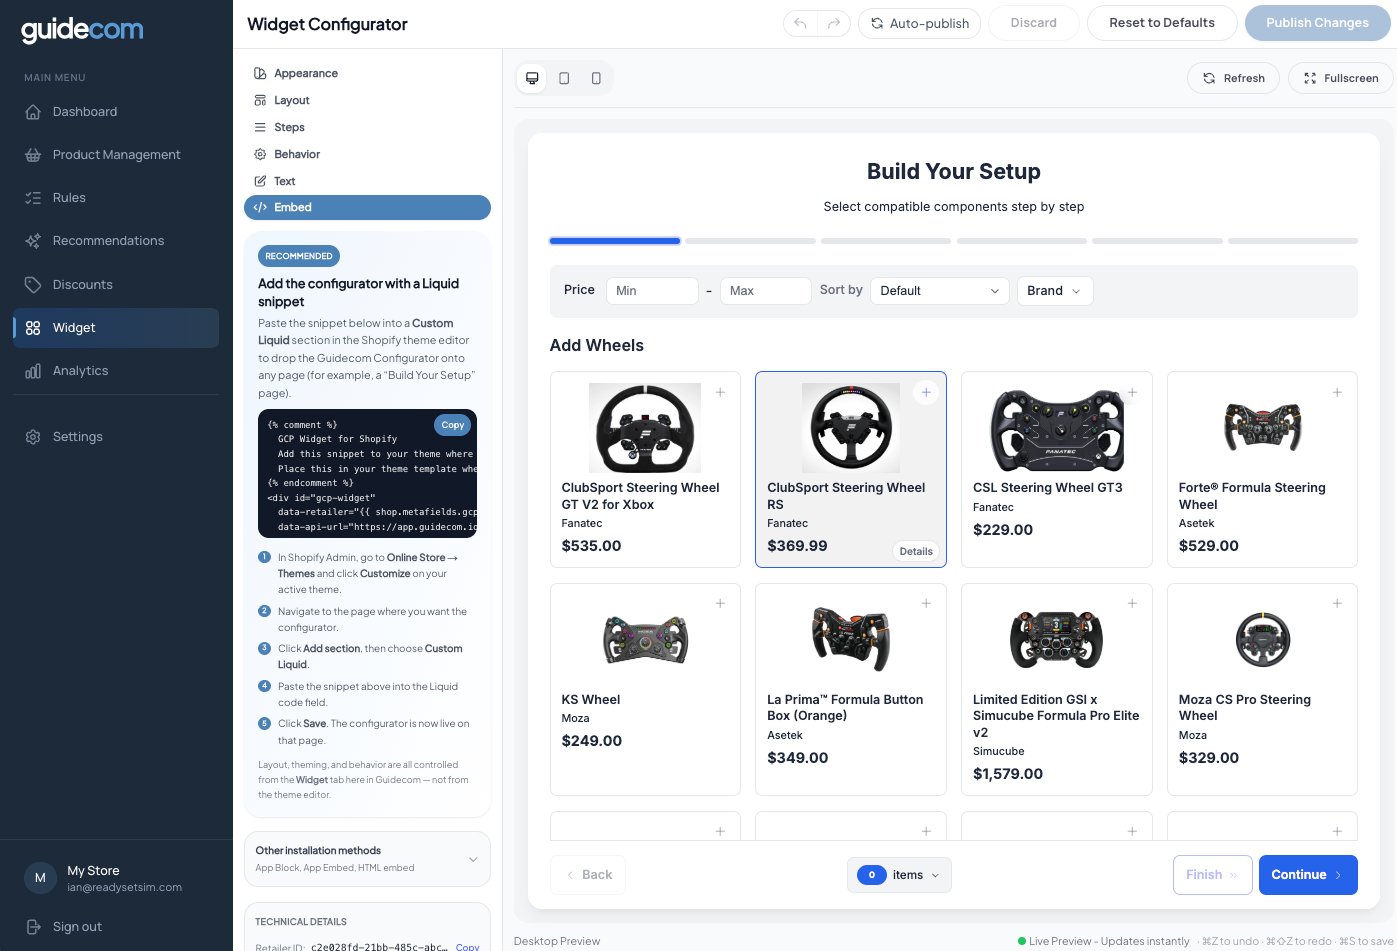Switch to the mobile preview icon
The width and height of the screenshot is (1397, 951).
(x=596, y=78)
